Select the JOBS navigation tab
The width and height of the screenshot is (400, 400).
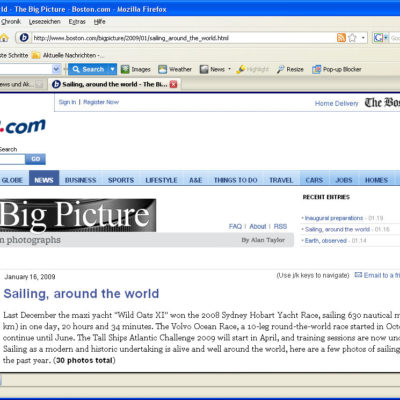pyautogui.click(x=344, y=180)
